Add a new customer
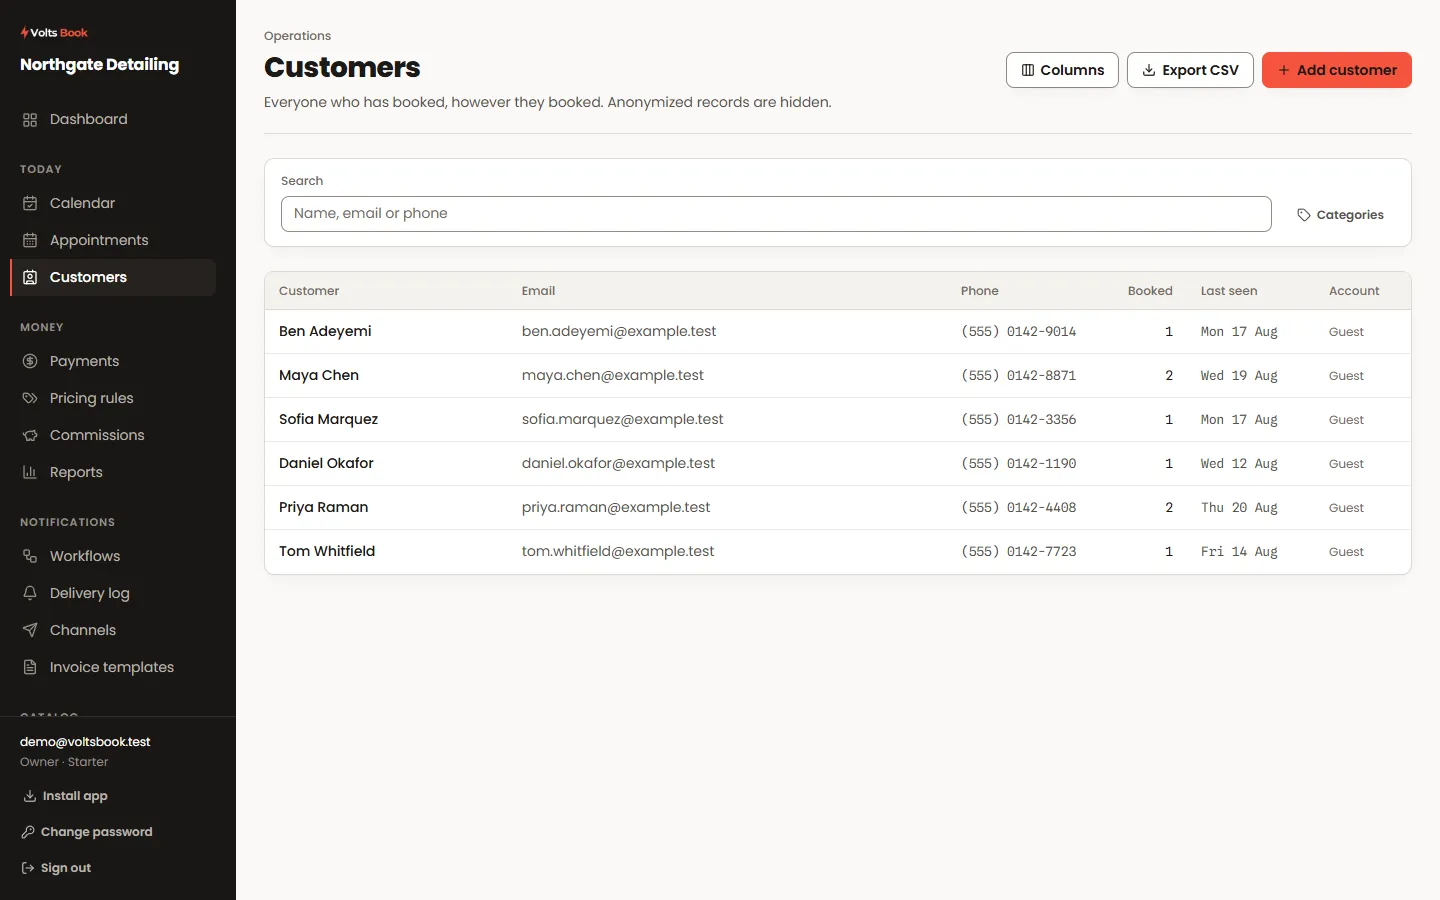This screenshot has width=1440, height=900. (x=1337, y=70)
